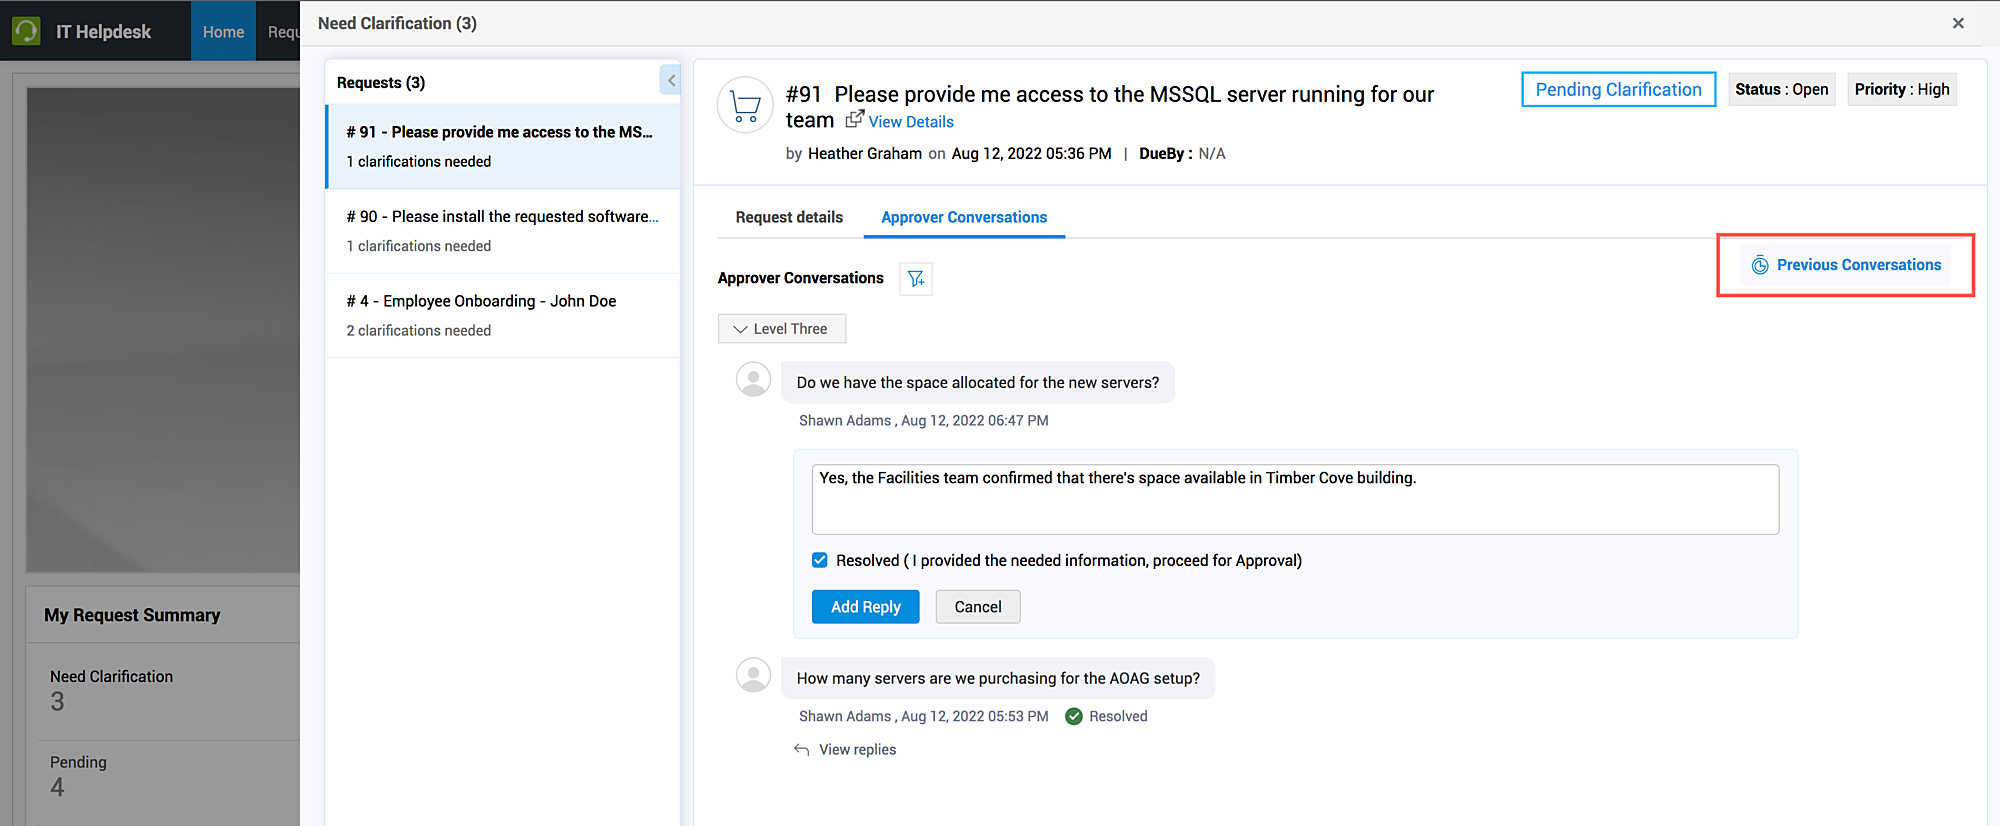Viewport: 2000px width, 826px height.
Task: Open Previous Conversations
Action: click(1846, 265)
